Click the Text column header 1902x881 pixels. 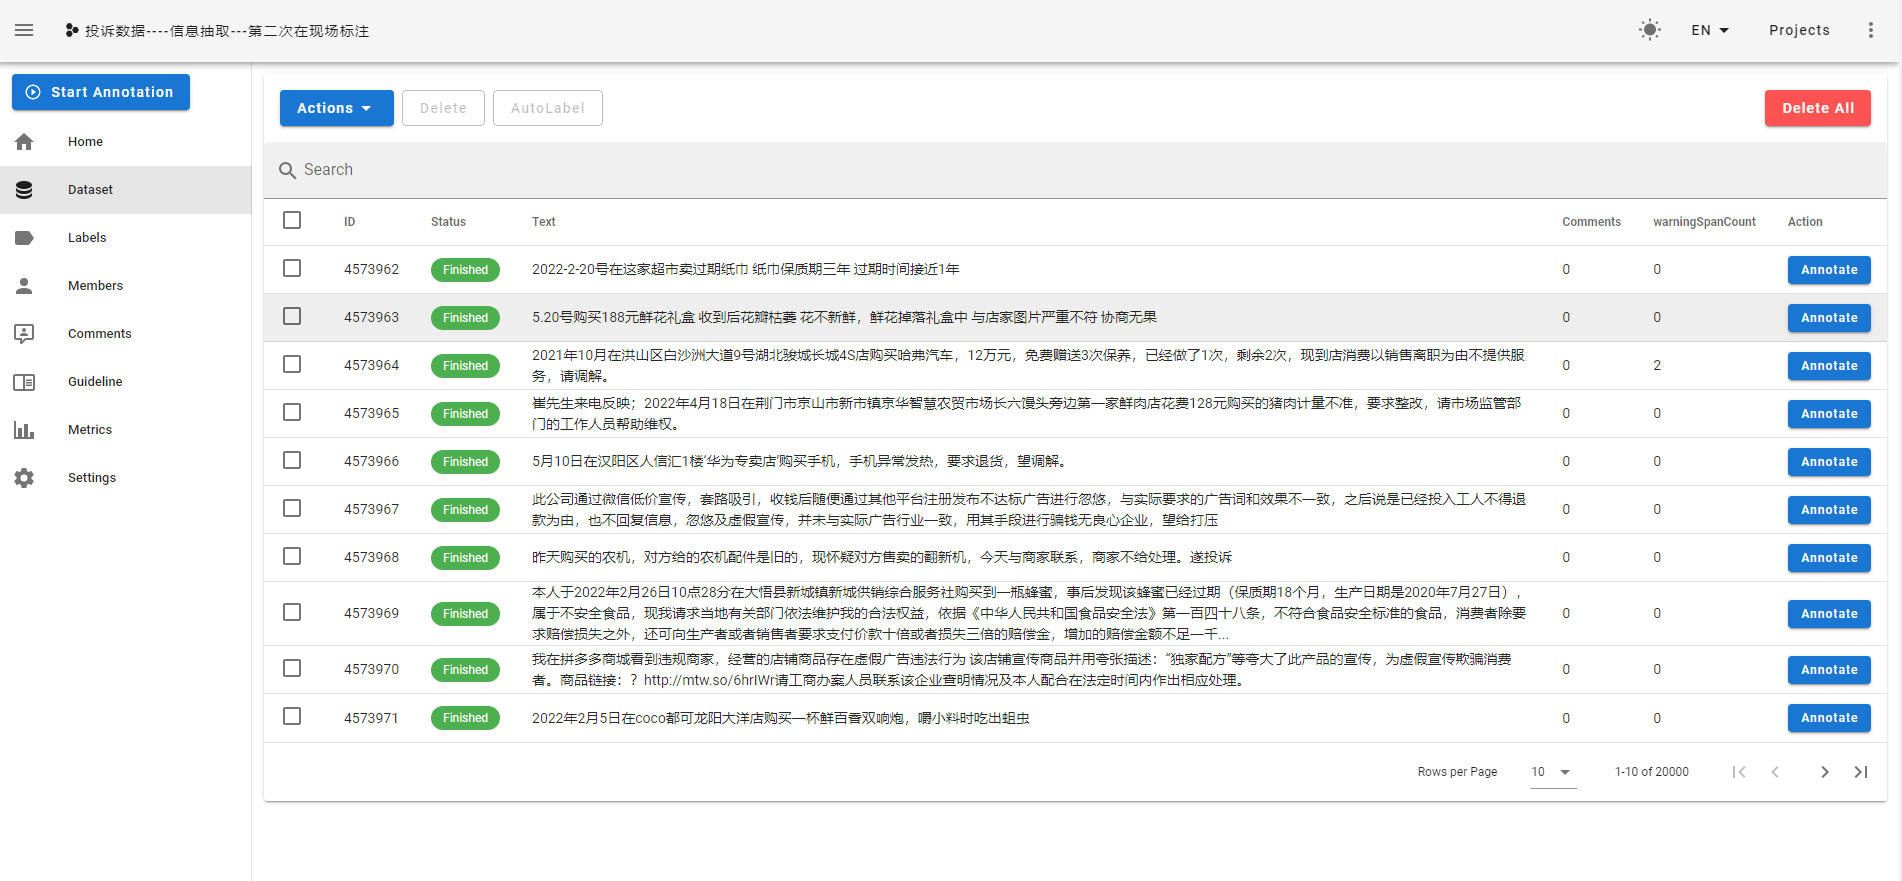click(x=544, y=222)
